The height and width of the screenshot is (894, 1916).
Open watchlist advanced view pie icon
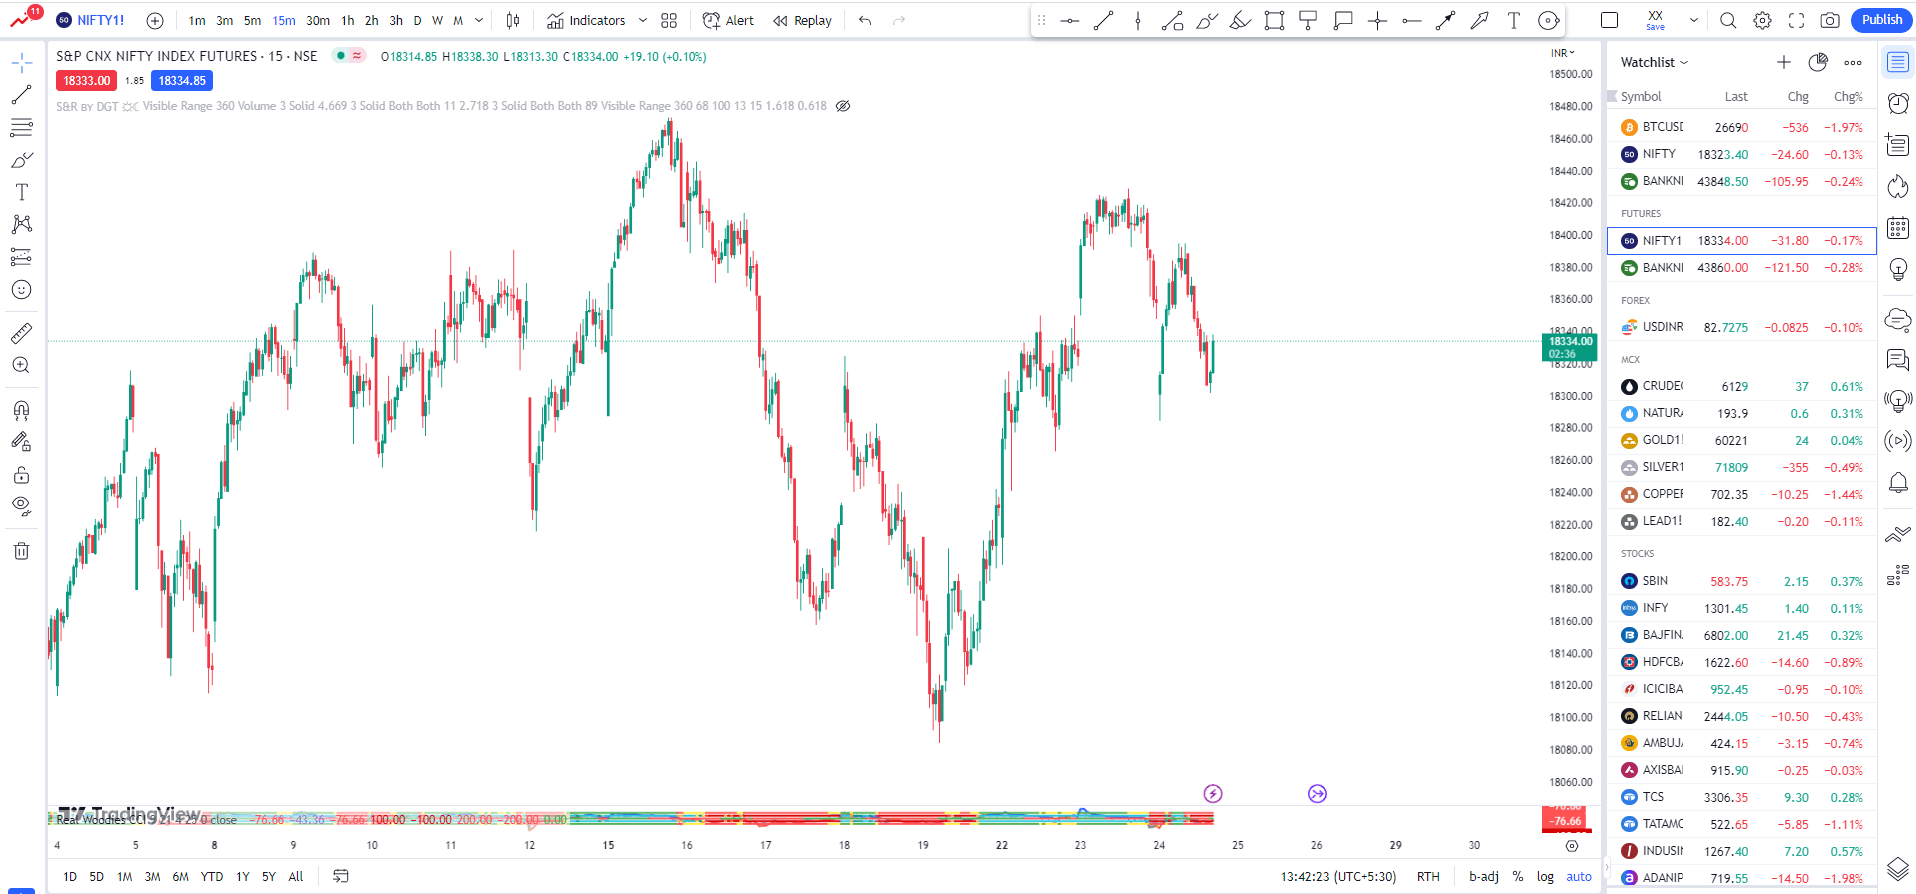pyautogui.click(x=1818, y=62)
